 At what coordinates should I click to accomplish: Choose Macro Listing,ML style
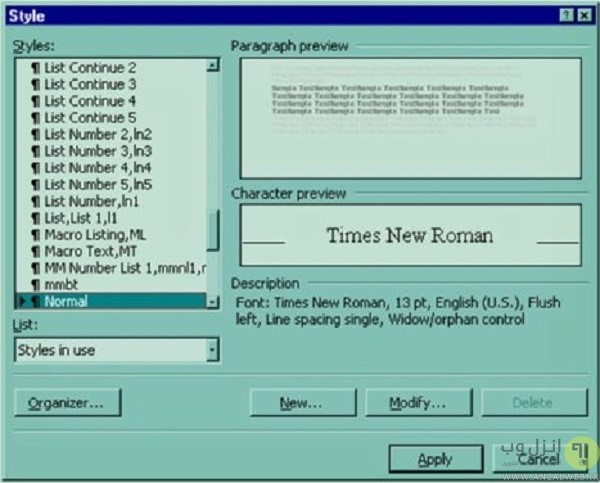click(96, 234)
